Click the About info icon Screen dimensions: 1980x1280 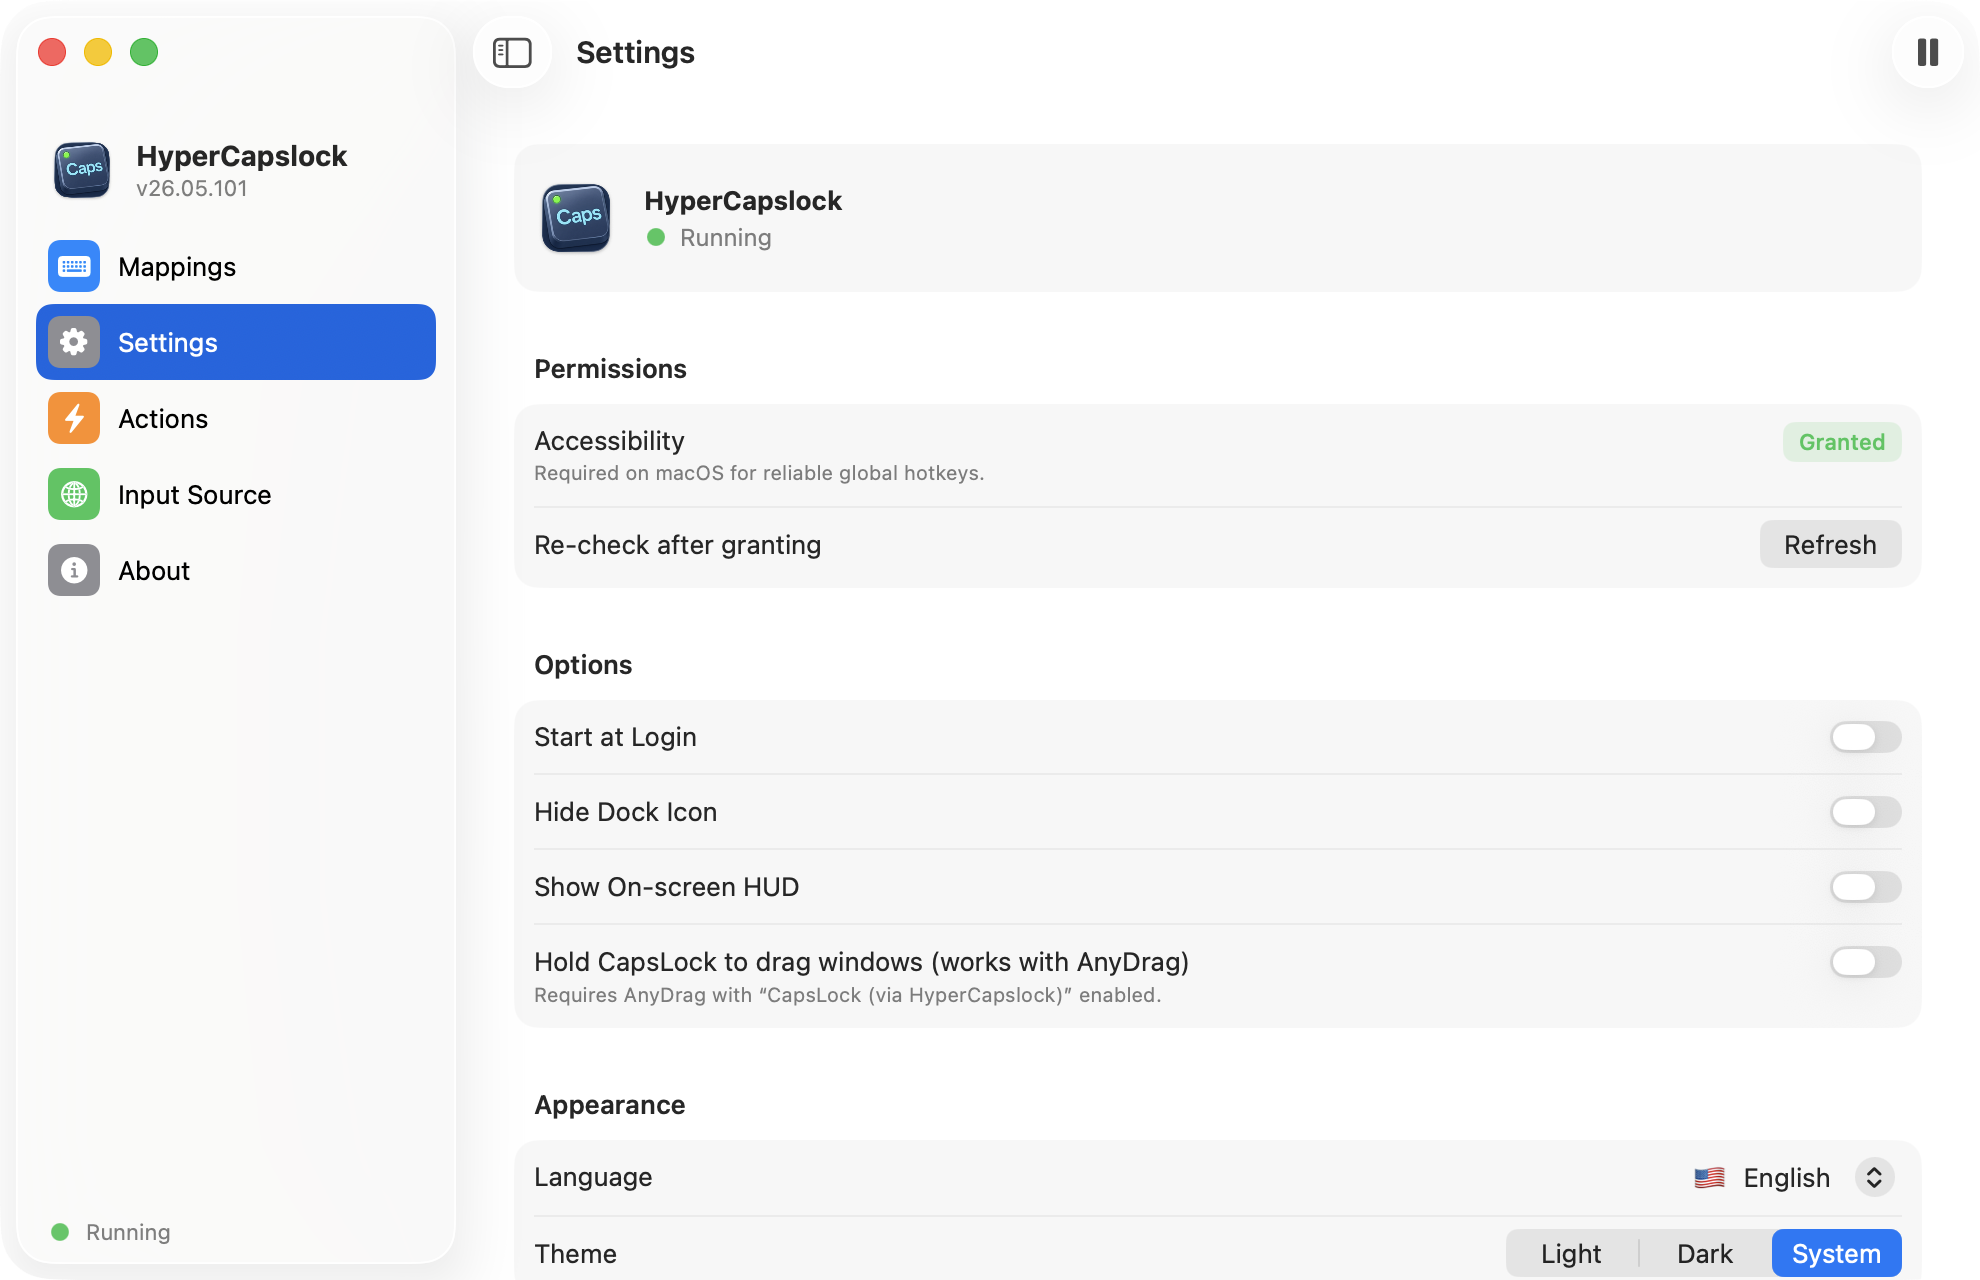(74, 570)
